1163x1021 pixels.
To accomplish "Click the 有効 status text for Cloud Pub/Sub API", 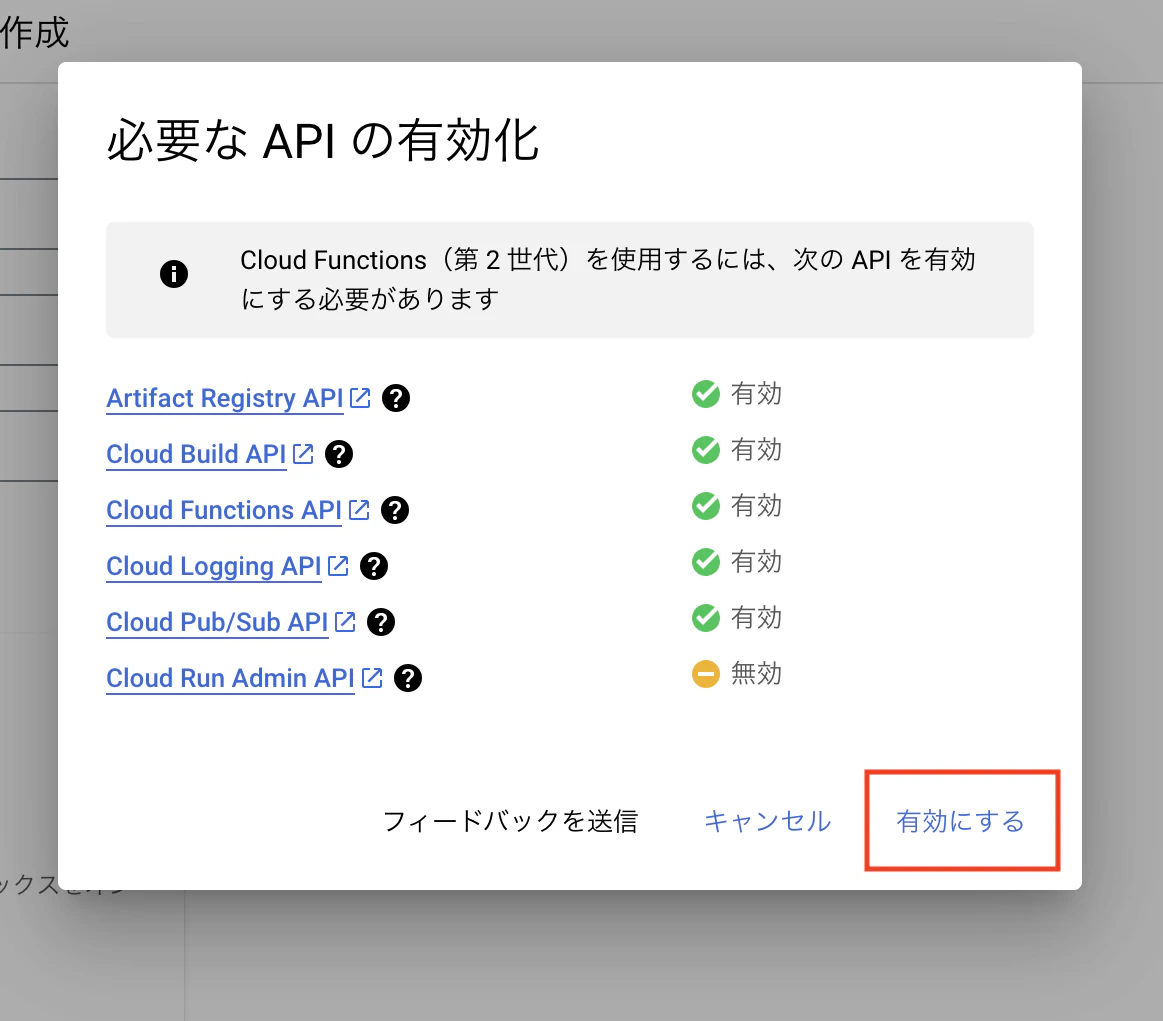I will pyautogui.click(x=757, y=617).
